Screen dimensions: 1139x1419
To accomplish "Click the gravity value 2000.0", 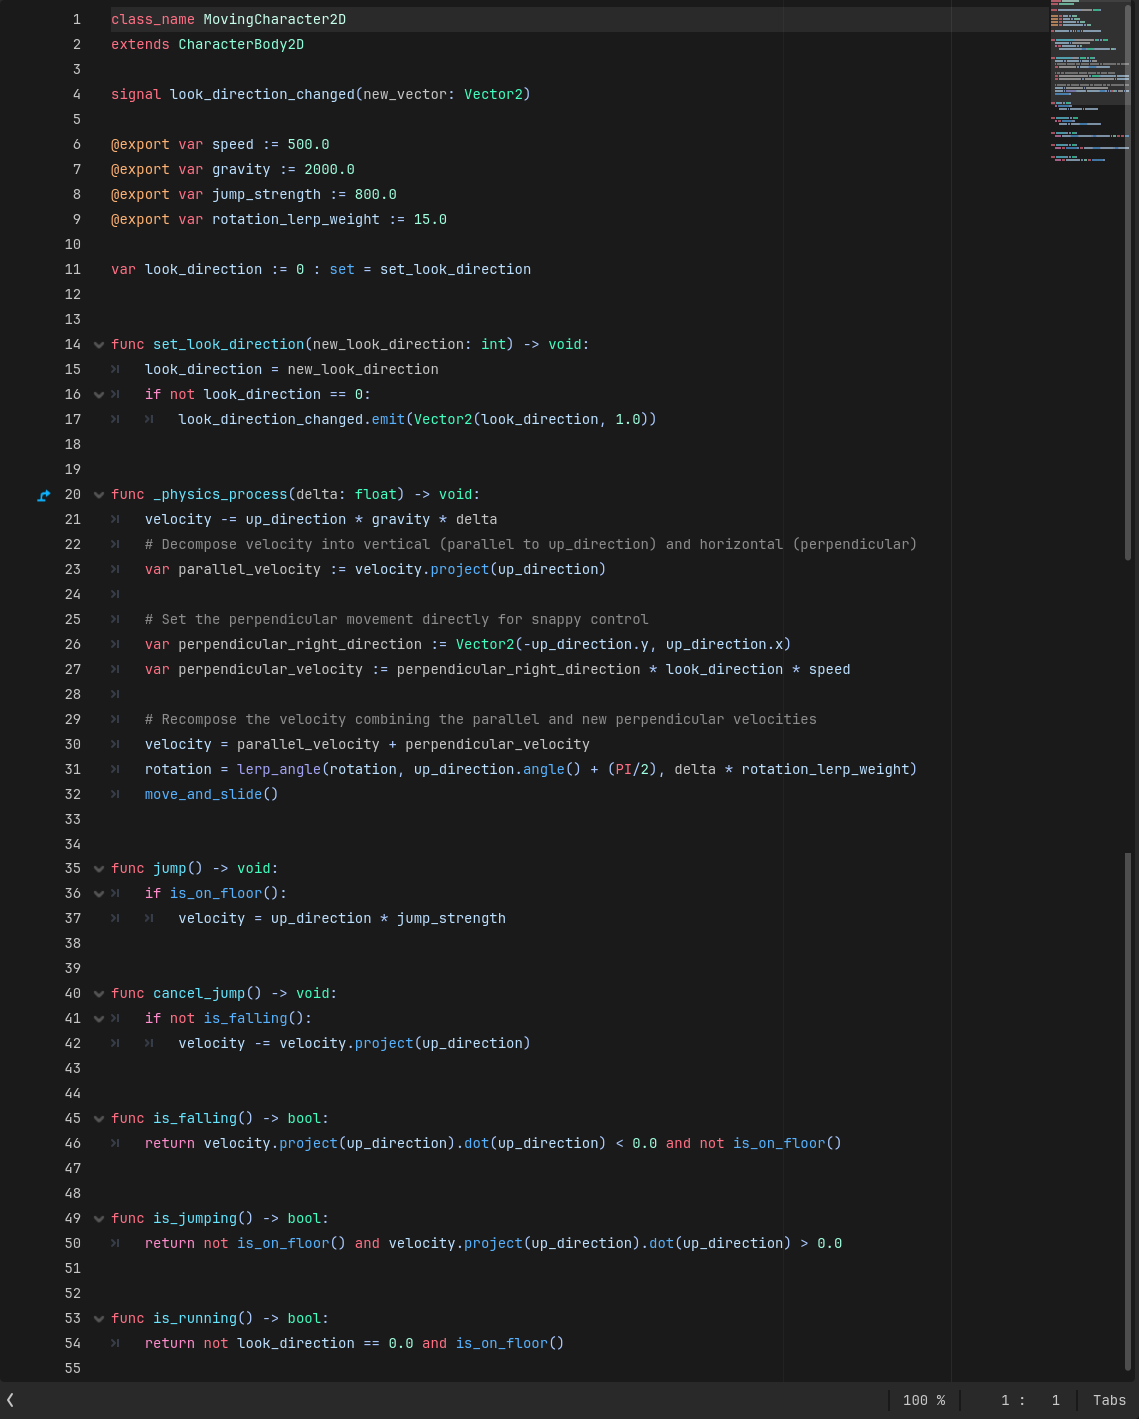I will [329, 169].
